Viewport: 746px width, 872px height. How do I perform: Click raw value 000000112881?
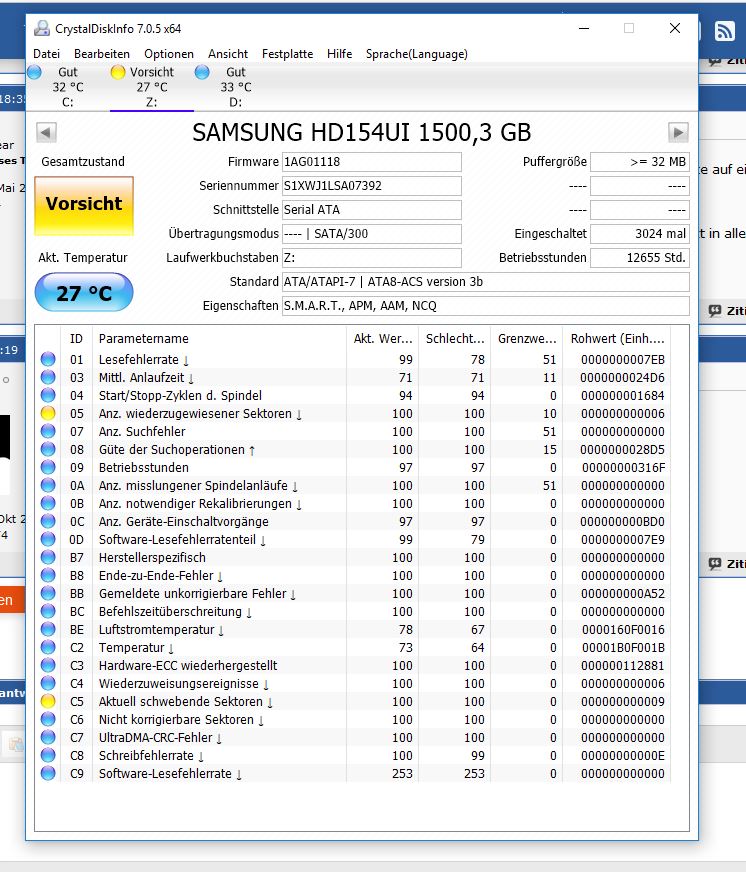[x=623, y=666]
